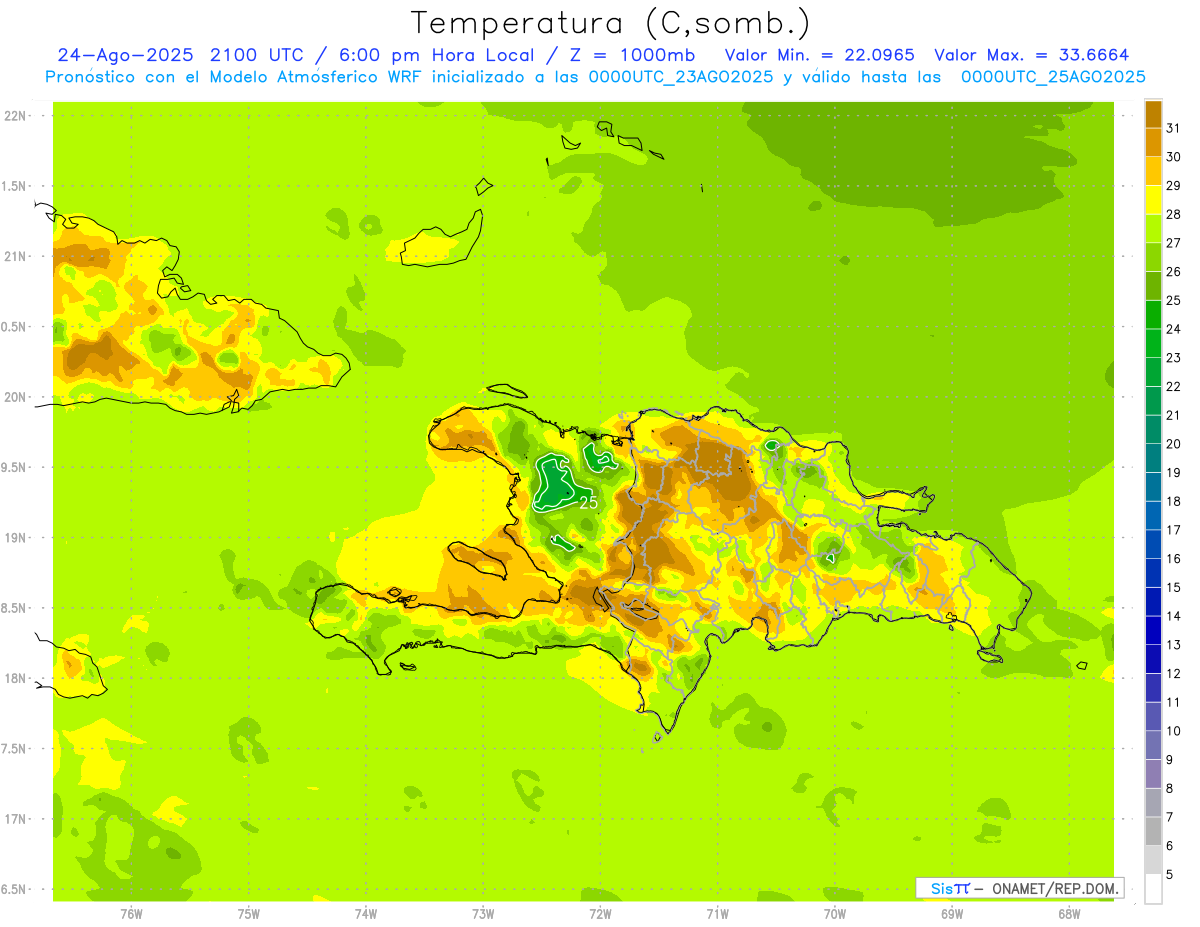
Task: Click the '21N' latitude axis label
Action: (x=15, y=257)
